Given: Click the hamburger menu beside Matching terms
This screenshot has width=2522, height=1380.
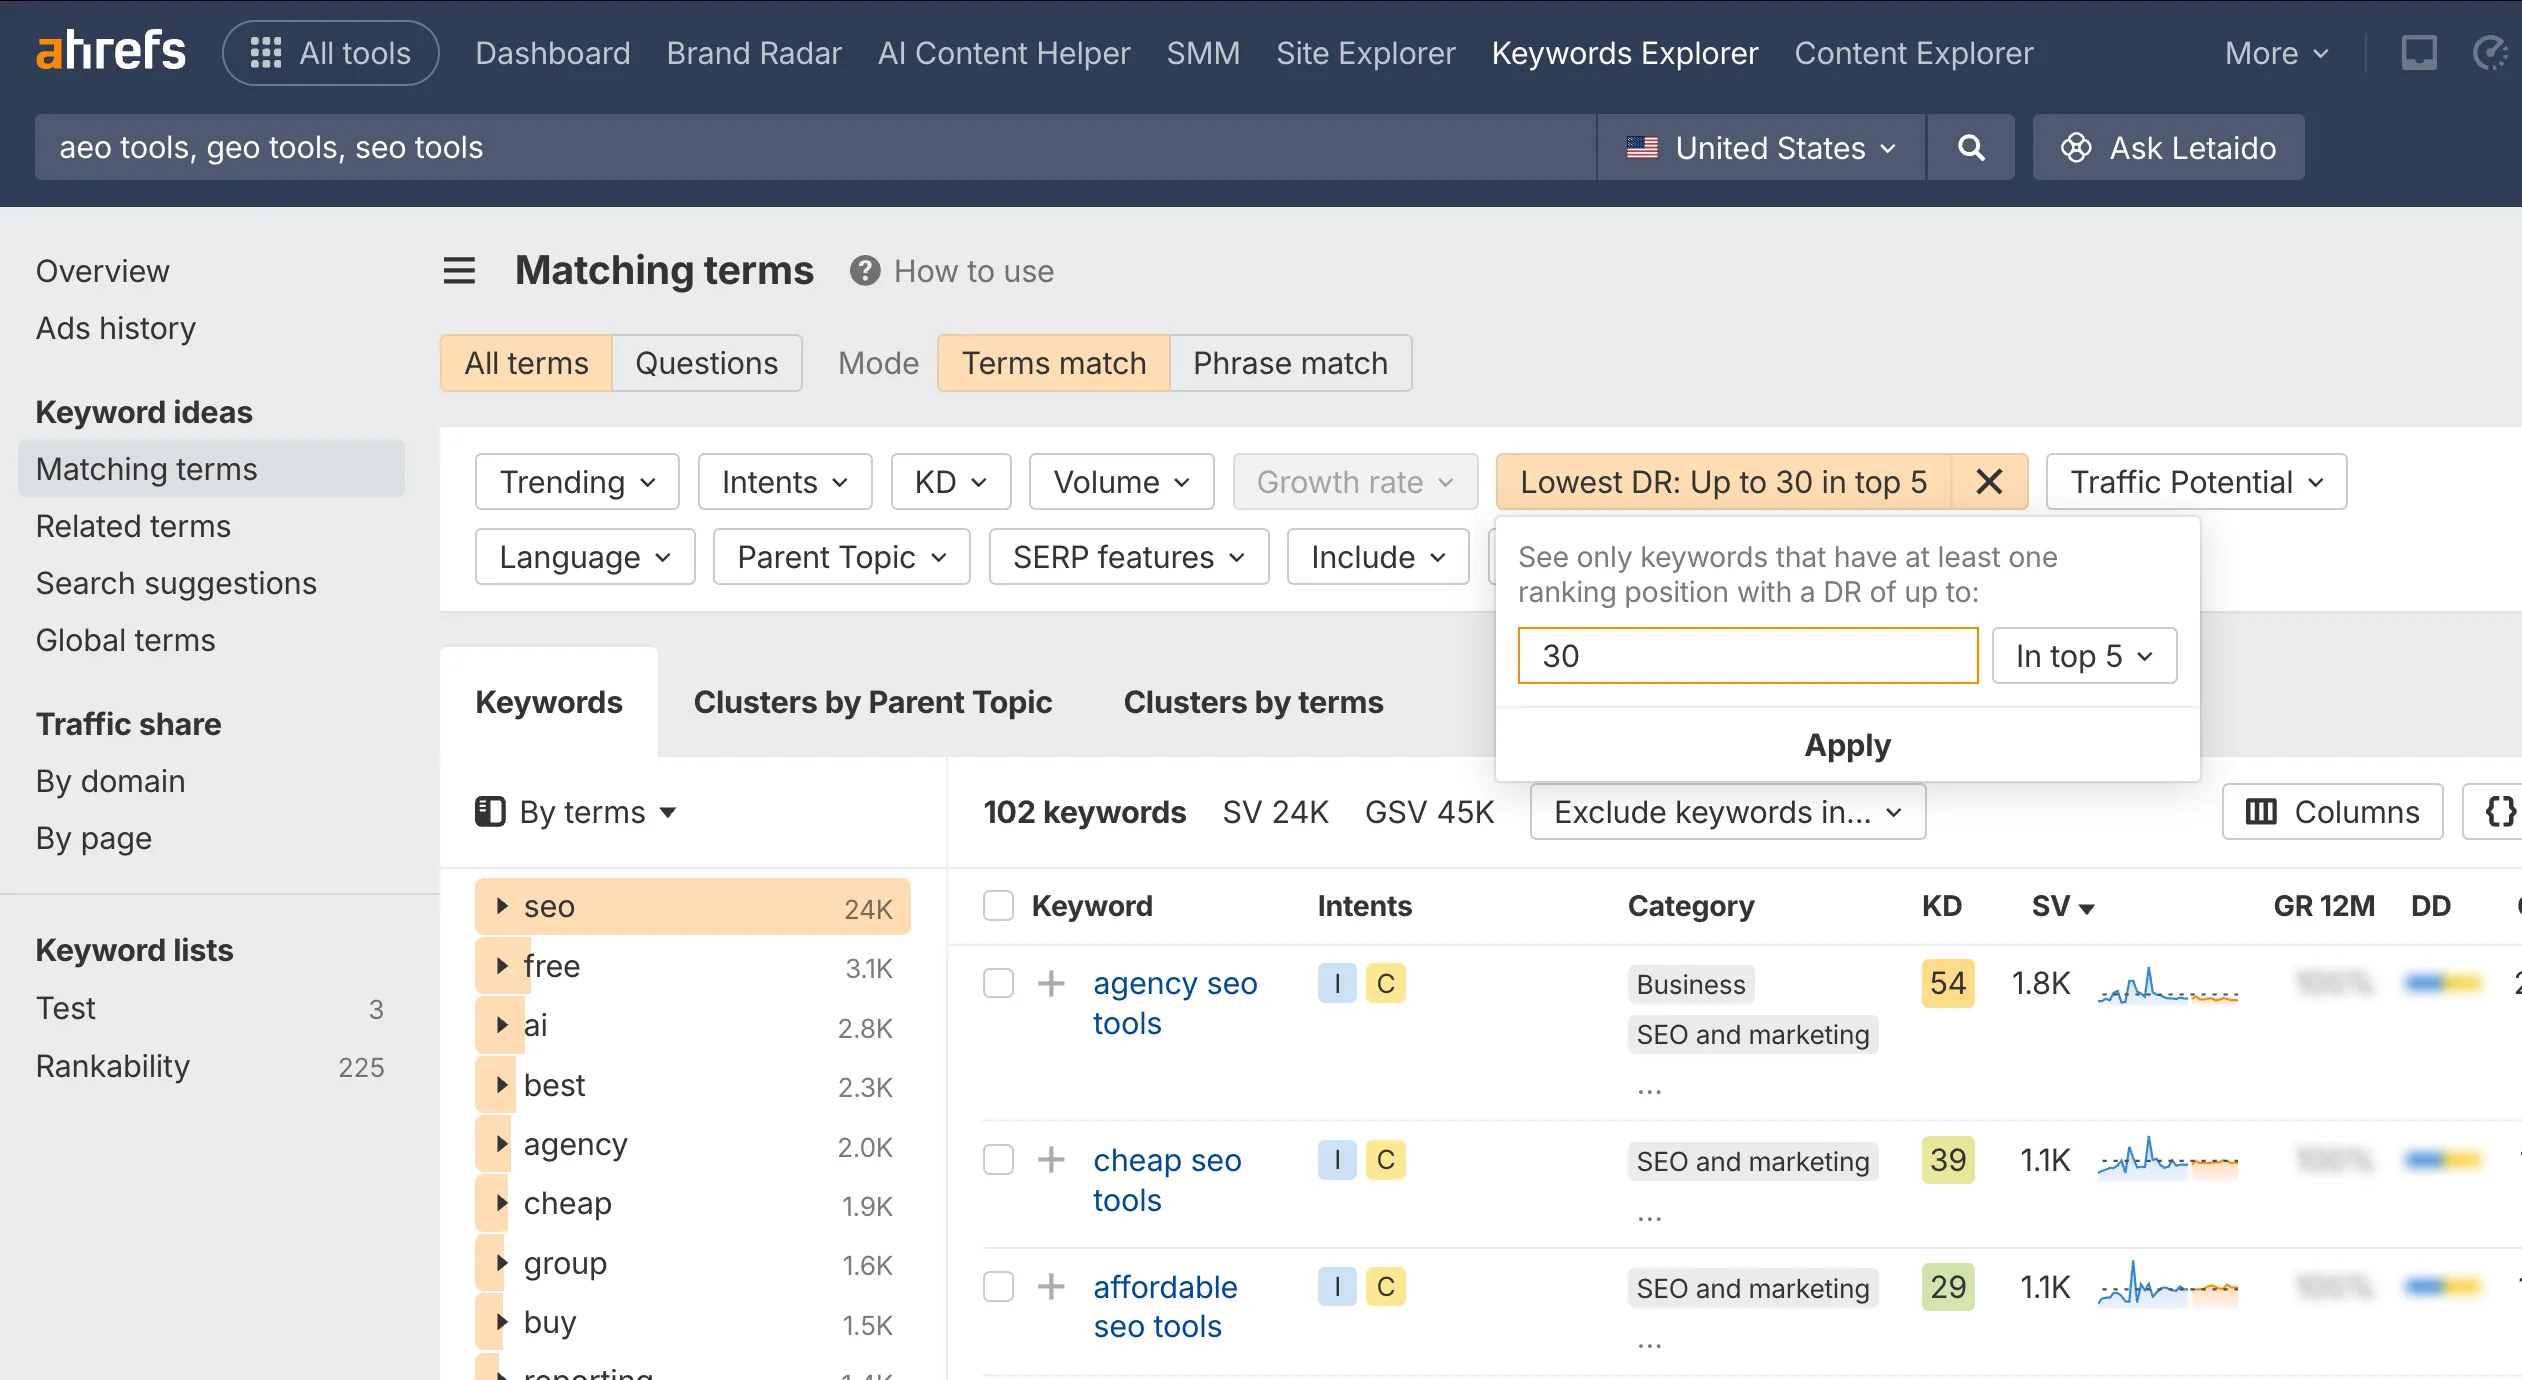Looking at the screenshot, I should [x=459, y=270].
